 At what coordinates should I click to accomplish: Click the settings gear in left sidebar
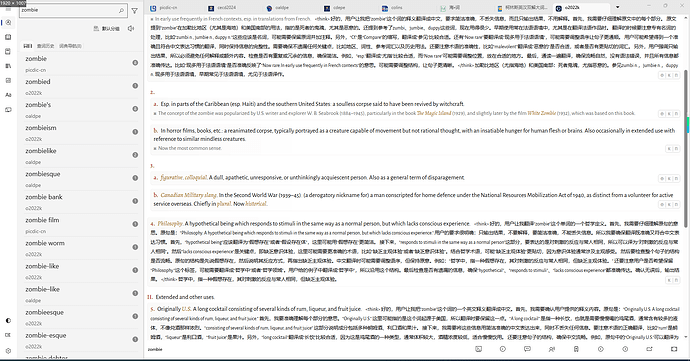8,351
